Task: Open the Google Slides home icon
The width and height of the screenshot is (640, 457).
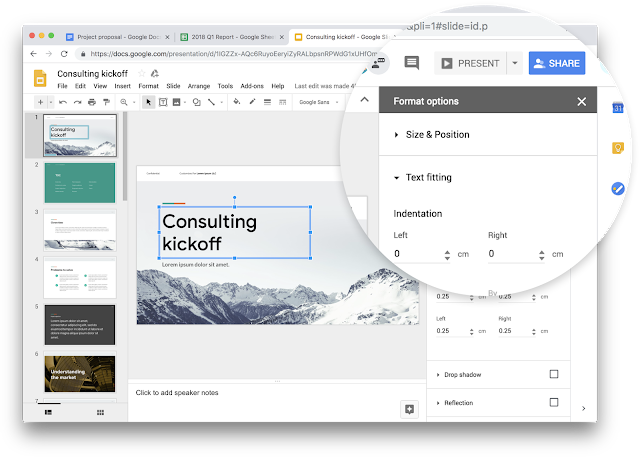Action: 40,78
